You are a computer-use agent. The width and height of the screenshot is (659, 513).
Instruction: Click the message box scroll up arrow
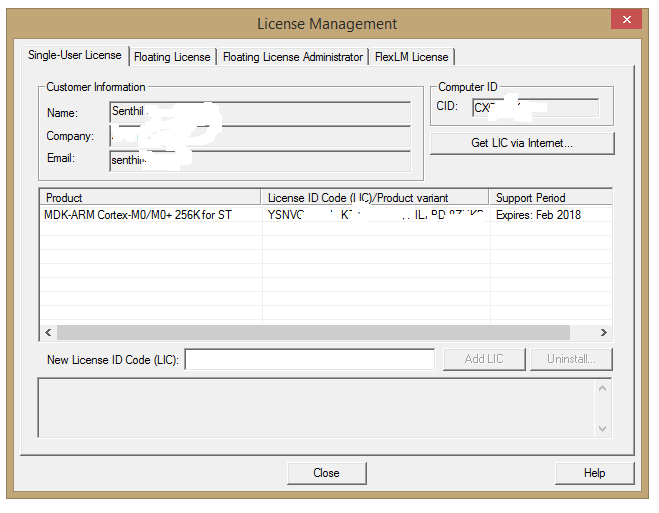click(x=602, y=388)
